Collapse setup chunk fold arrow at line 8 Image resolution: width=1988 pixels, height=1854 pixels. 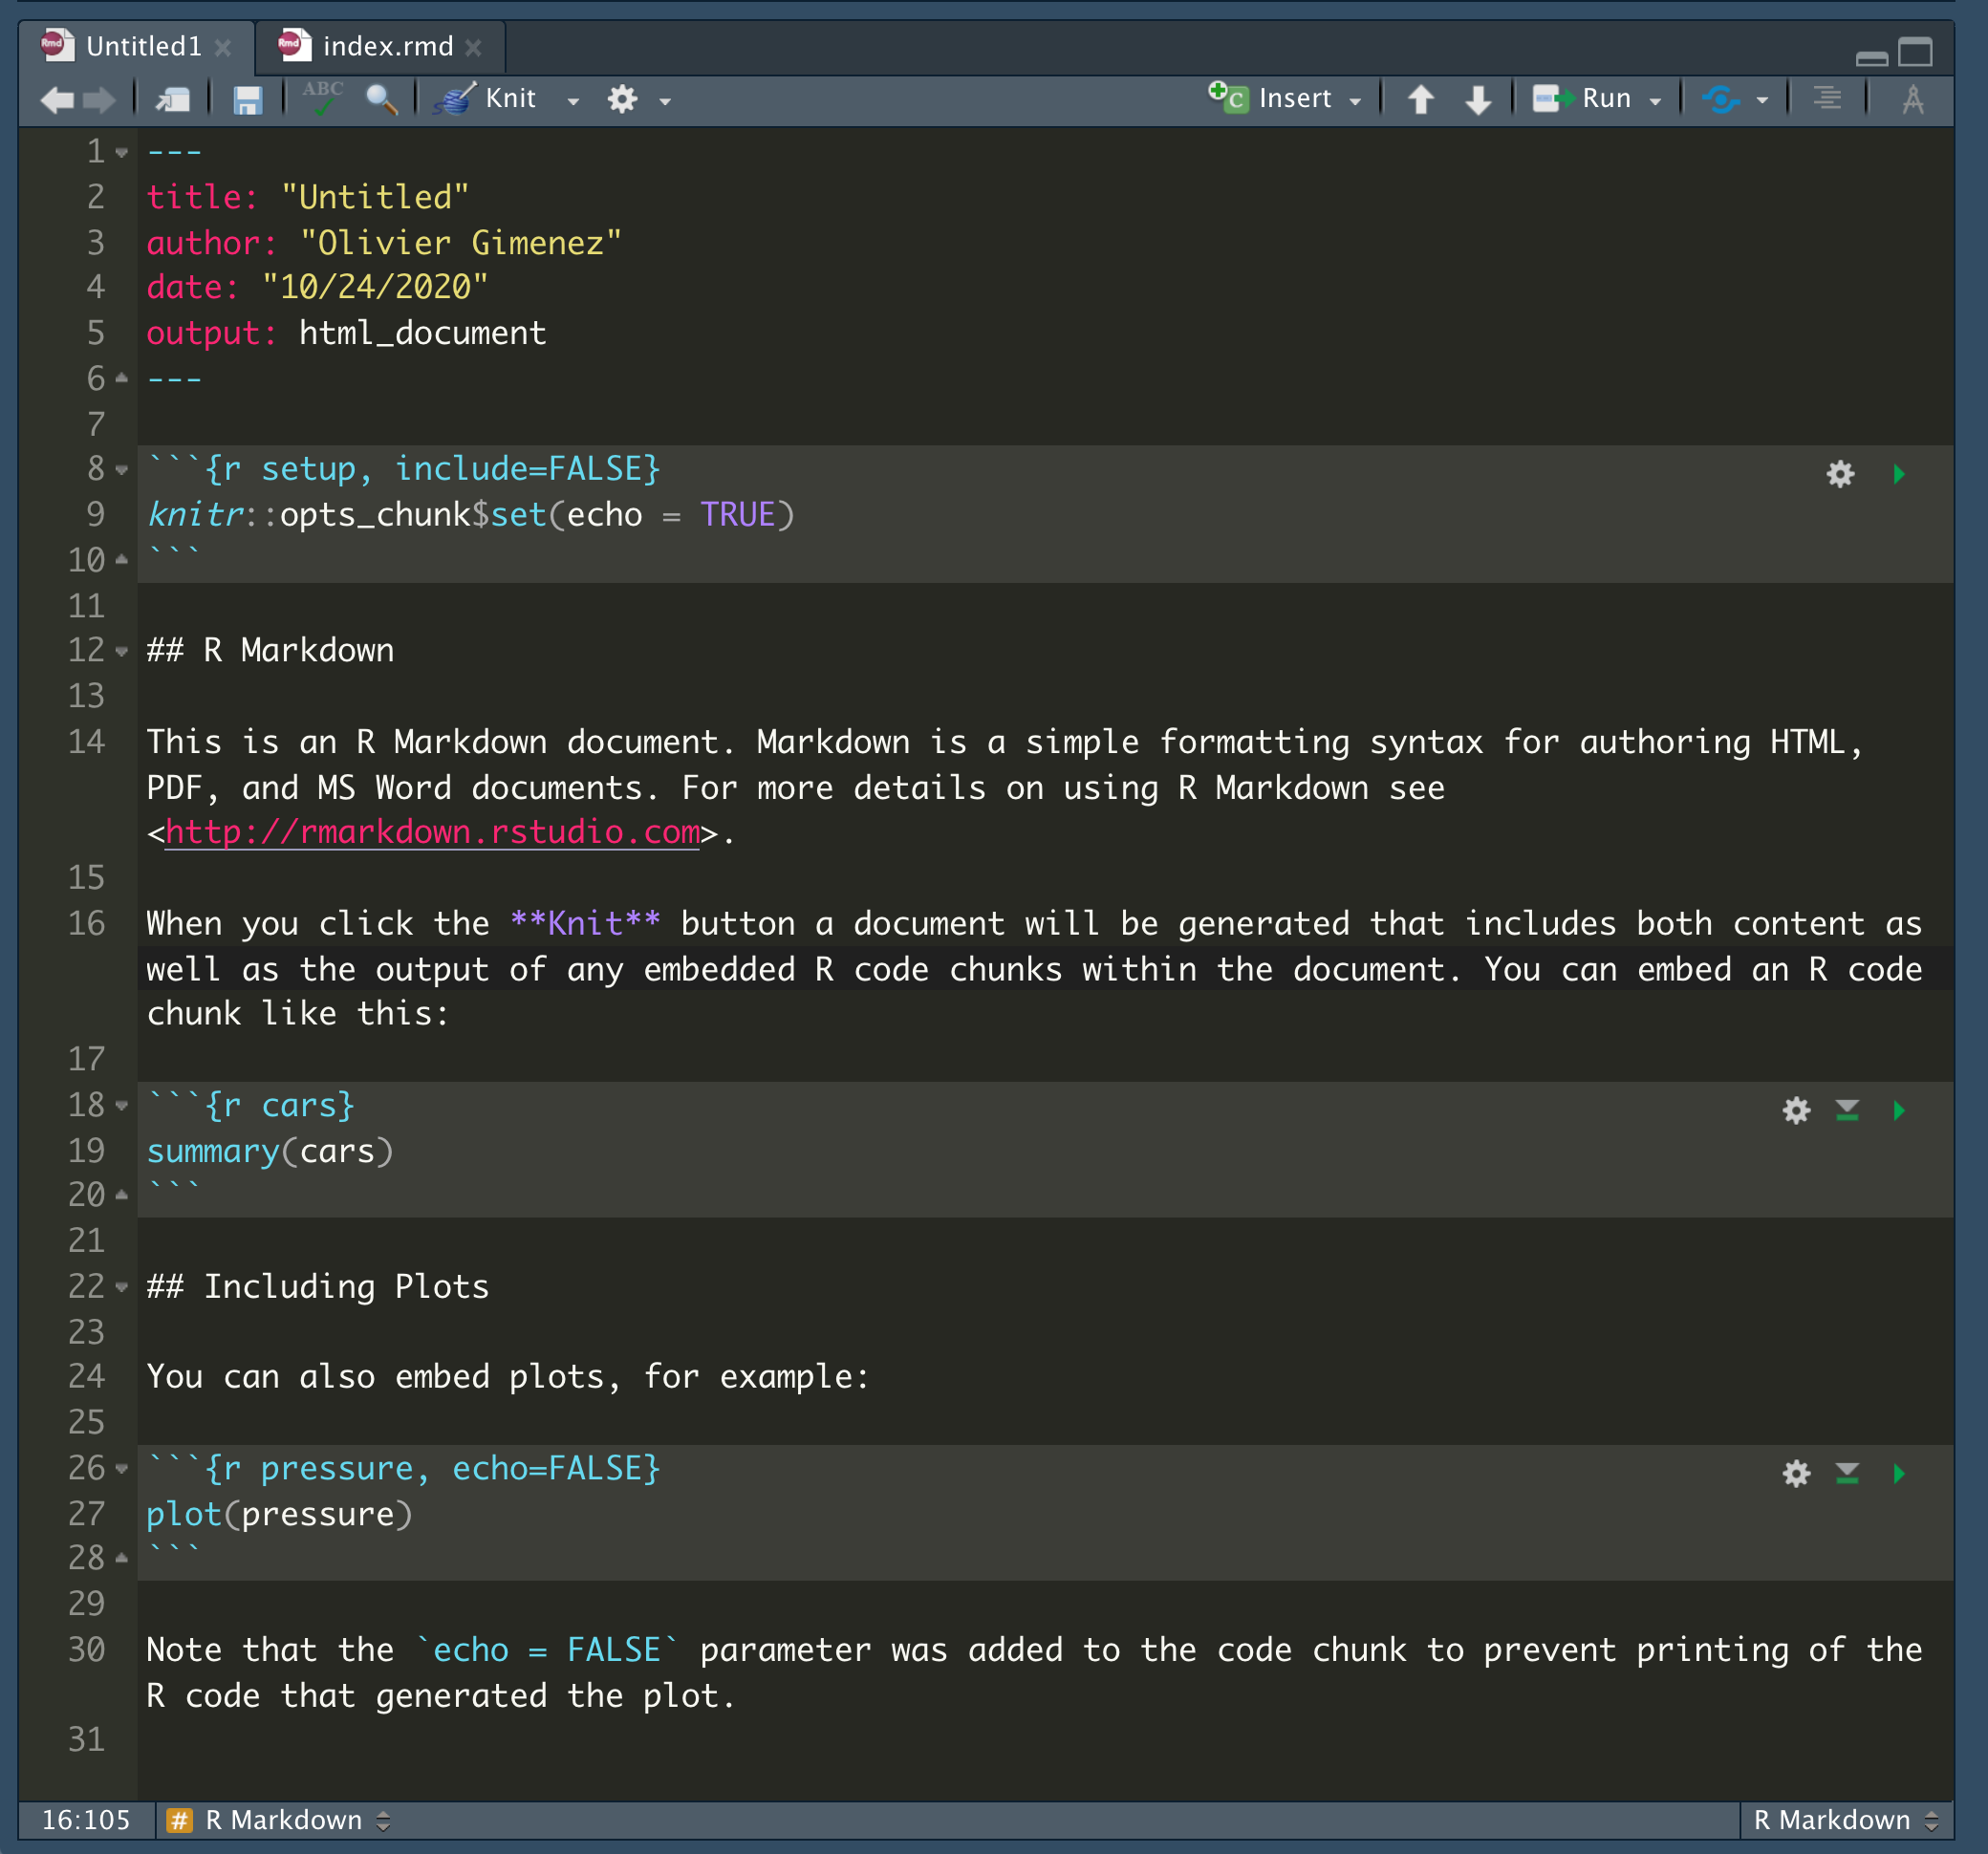tap(122, 470)
